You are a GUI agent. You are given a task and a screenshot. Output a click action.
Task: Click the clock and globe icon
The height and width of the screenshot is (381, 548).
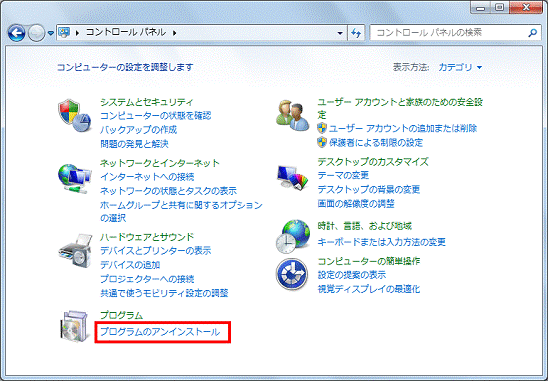(293, 236)
